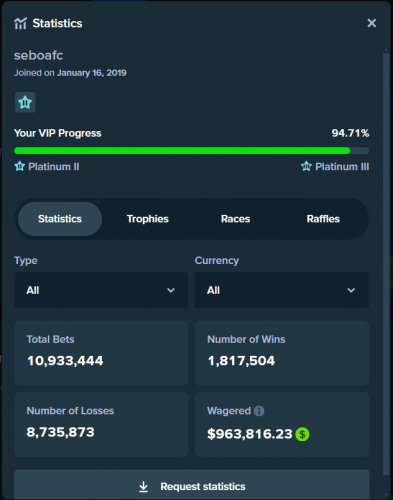The height and width of the screenshot is (500, 393).
Task: Click the Request statistics button
Action: click(192, 486)
